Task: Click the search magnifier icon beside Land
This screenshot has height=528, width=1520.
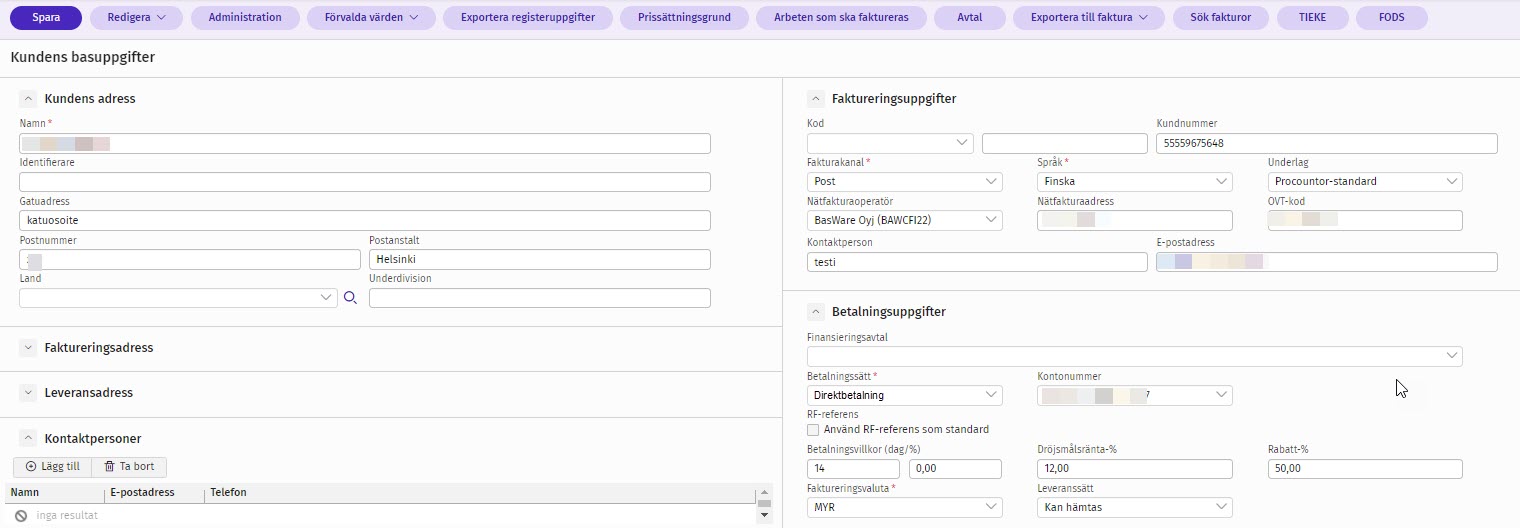Action: 350,298
